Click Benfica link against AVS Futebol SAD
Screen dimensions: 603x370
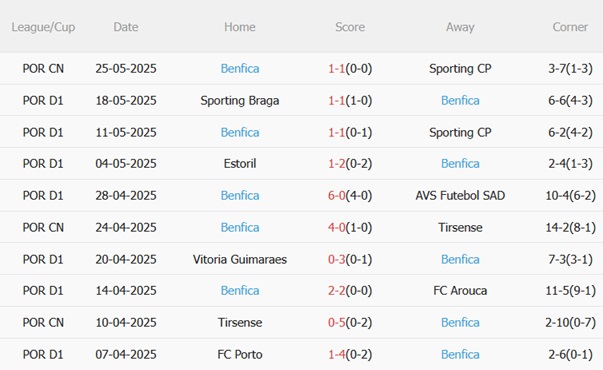240,195
